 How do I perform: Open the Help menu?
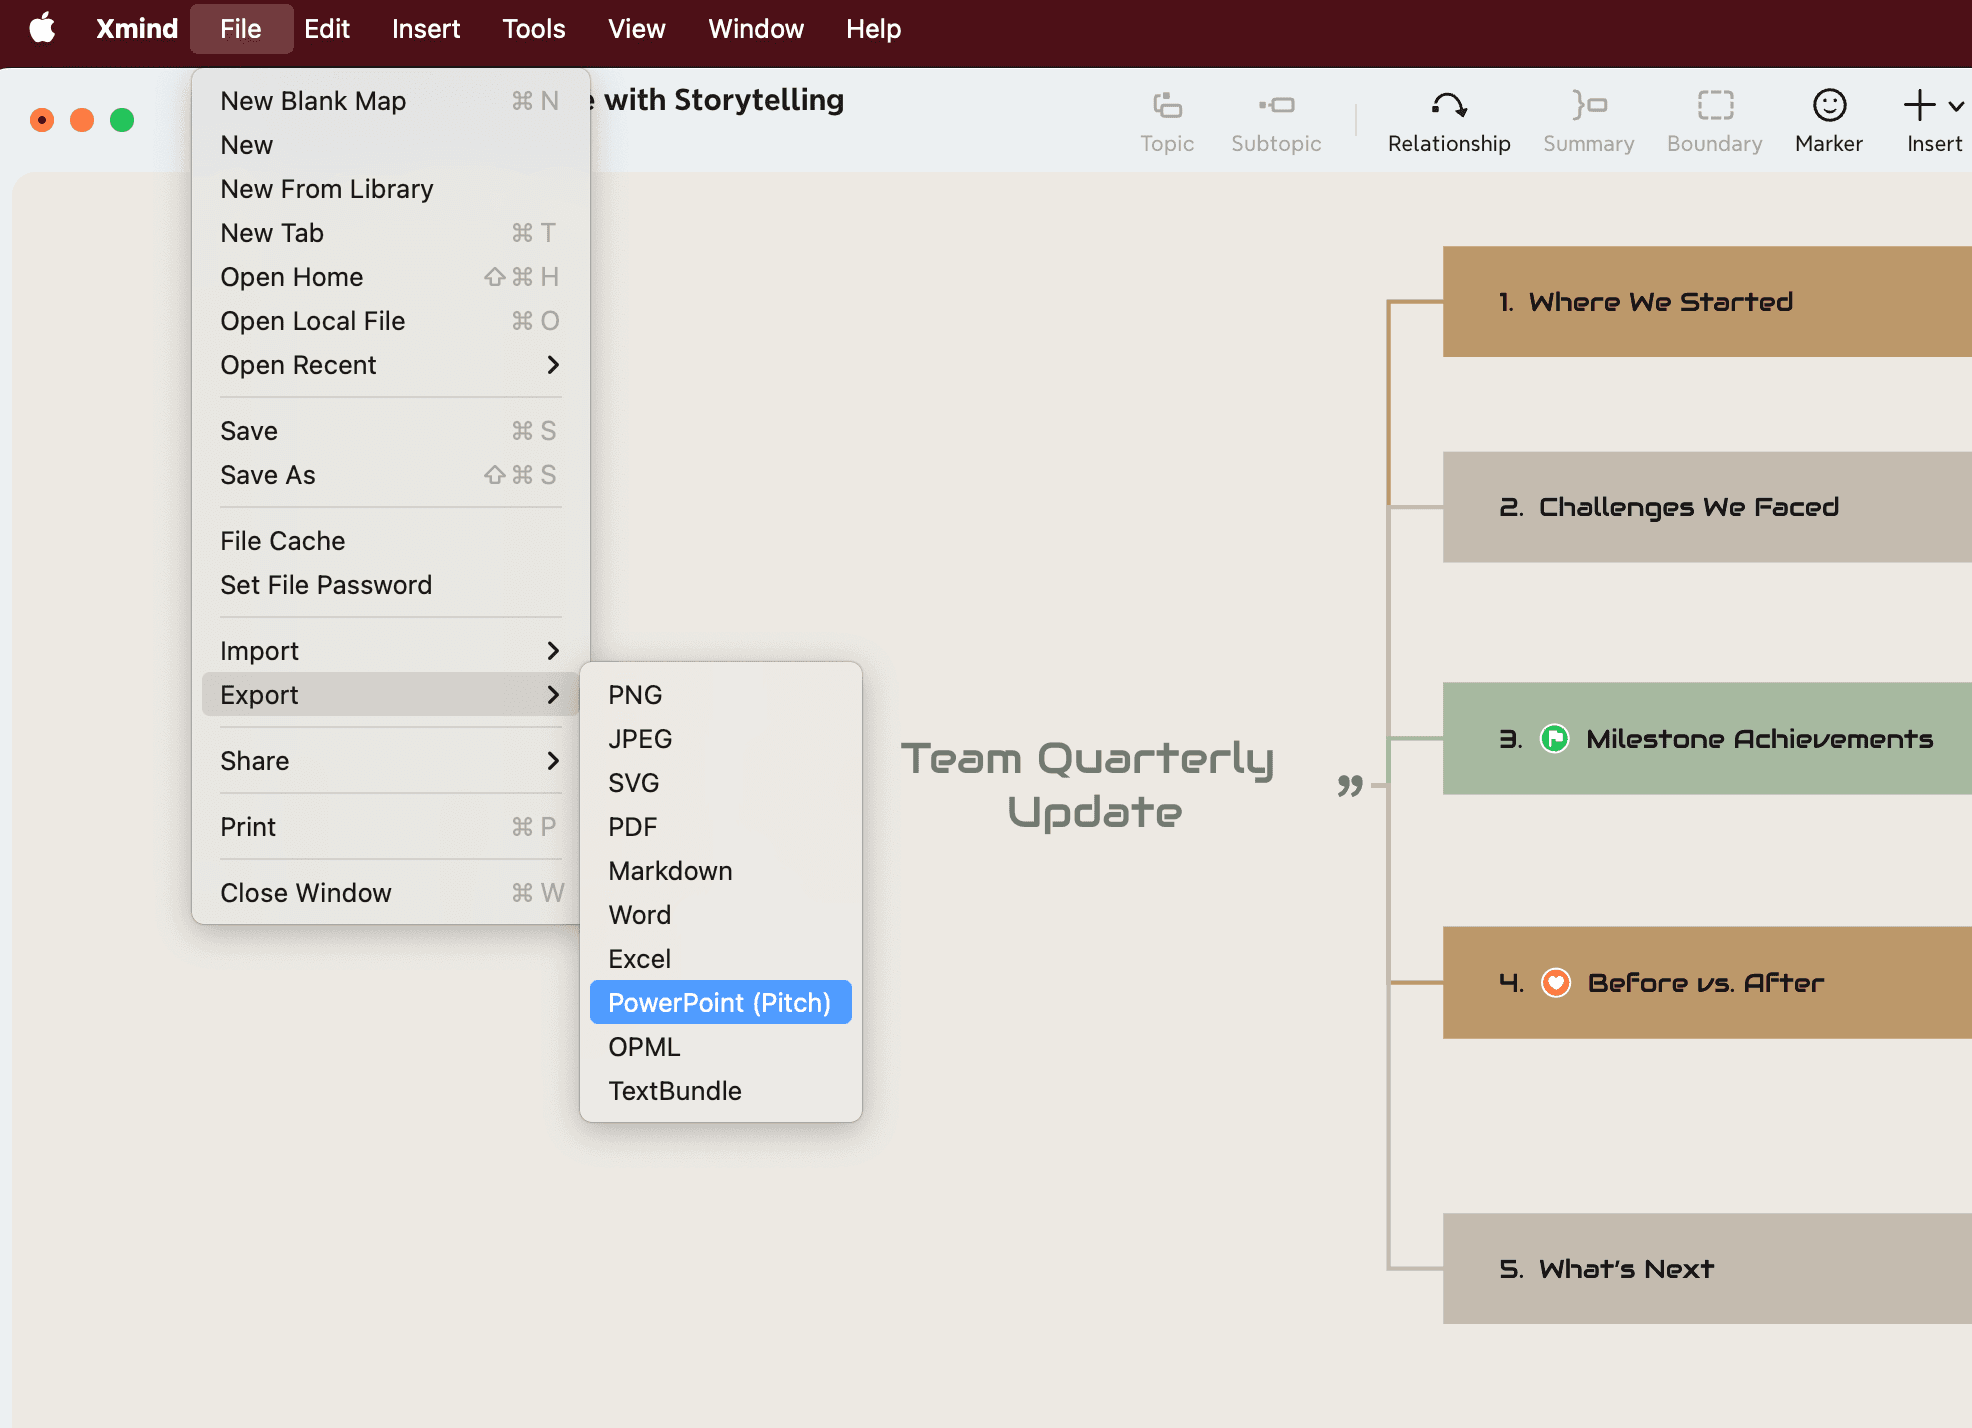(x=873, y=29)
